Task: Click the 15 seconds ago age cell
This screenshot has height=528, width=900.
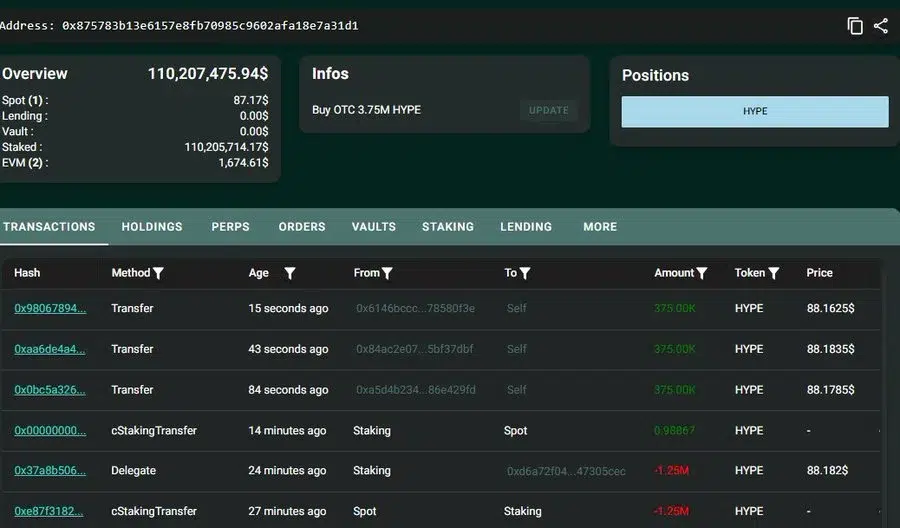Action: (288, 308)
